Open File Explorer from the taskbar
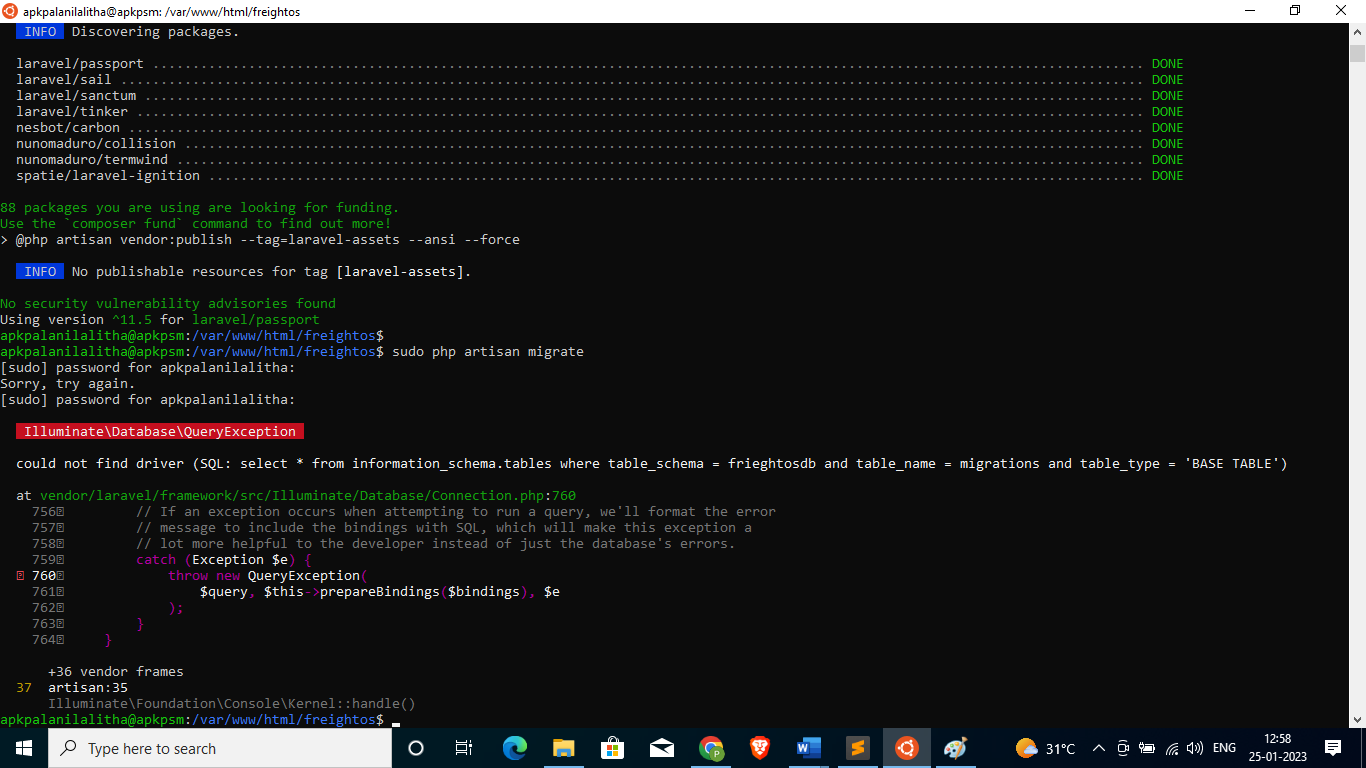 563,748
